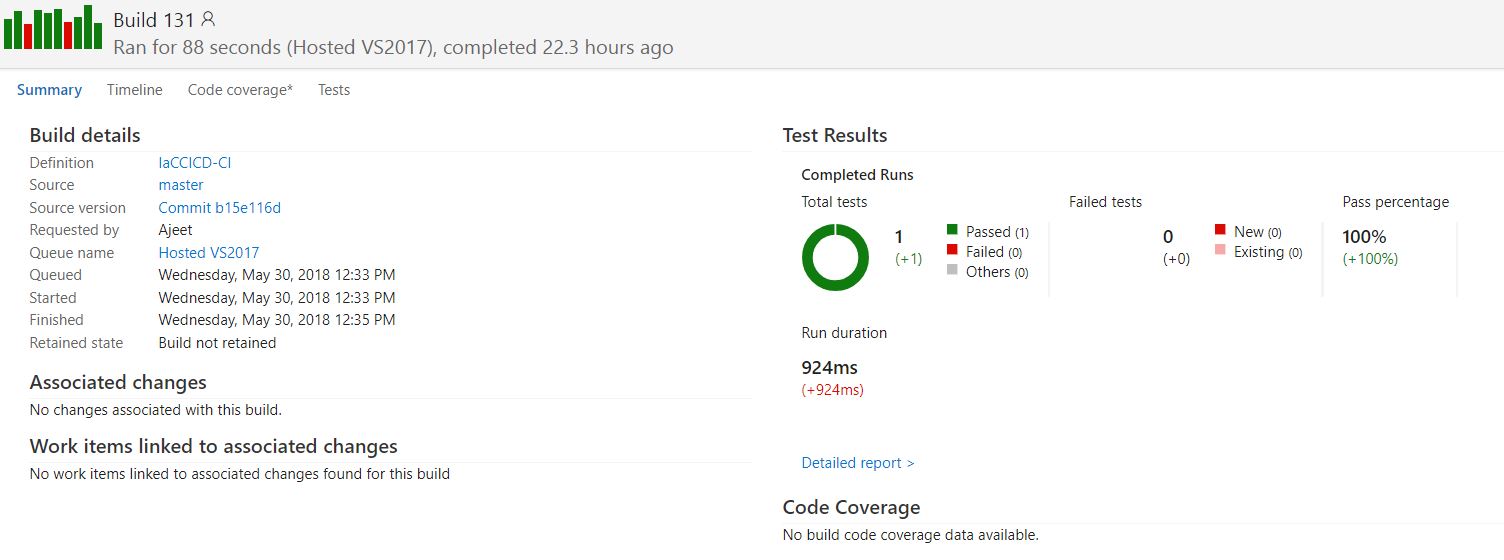Click the person icon beside Build 131
Image resolution: width=1504 pixels, height=560 pixels.
[208, 19]
